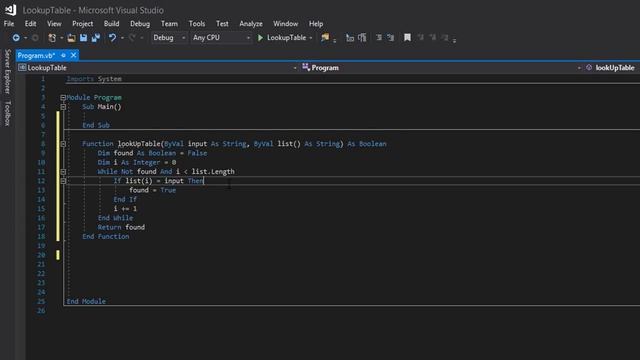Toggle a bookmark with the Bookmark icon

(x=407, y=38)
